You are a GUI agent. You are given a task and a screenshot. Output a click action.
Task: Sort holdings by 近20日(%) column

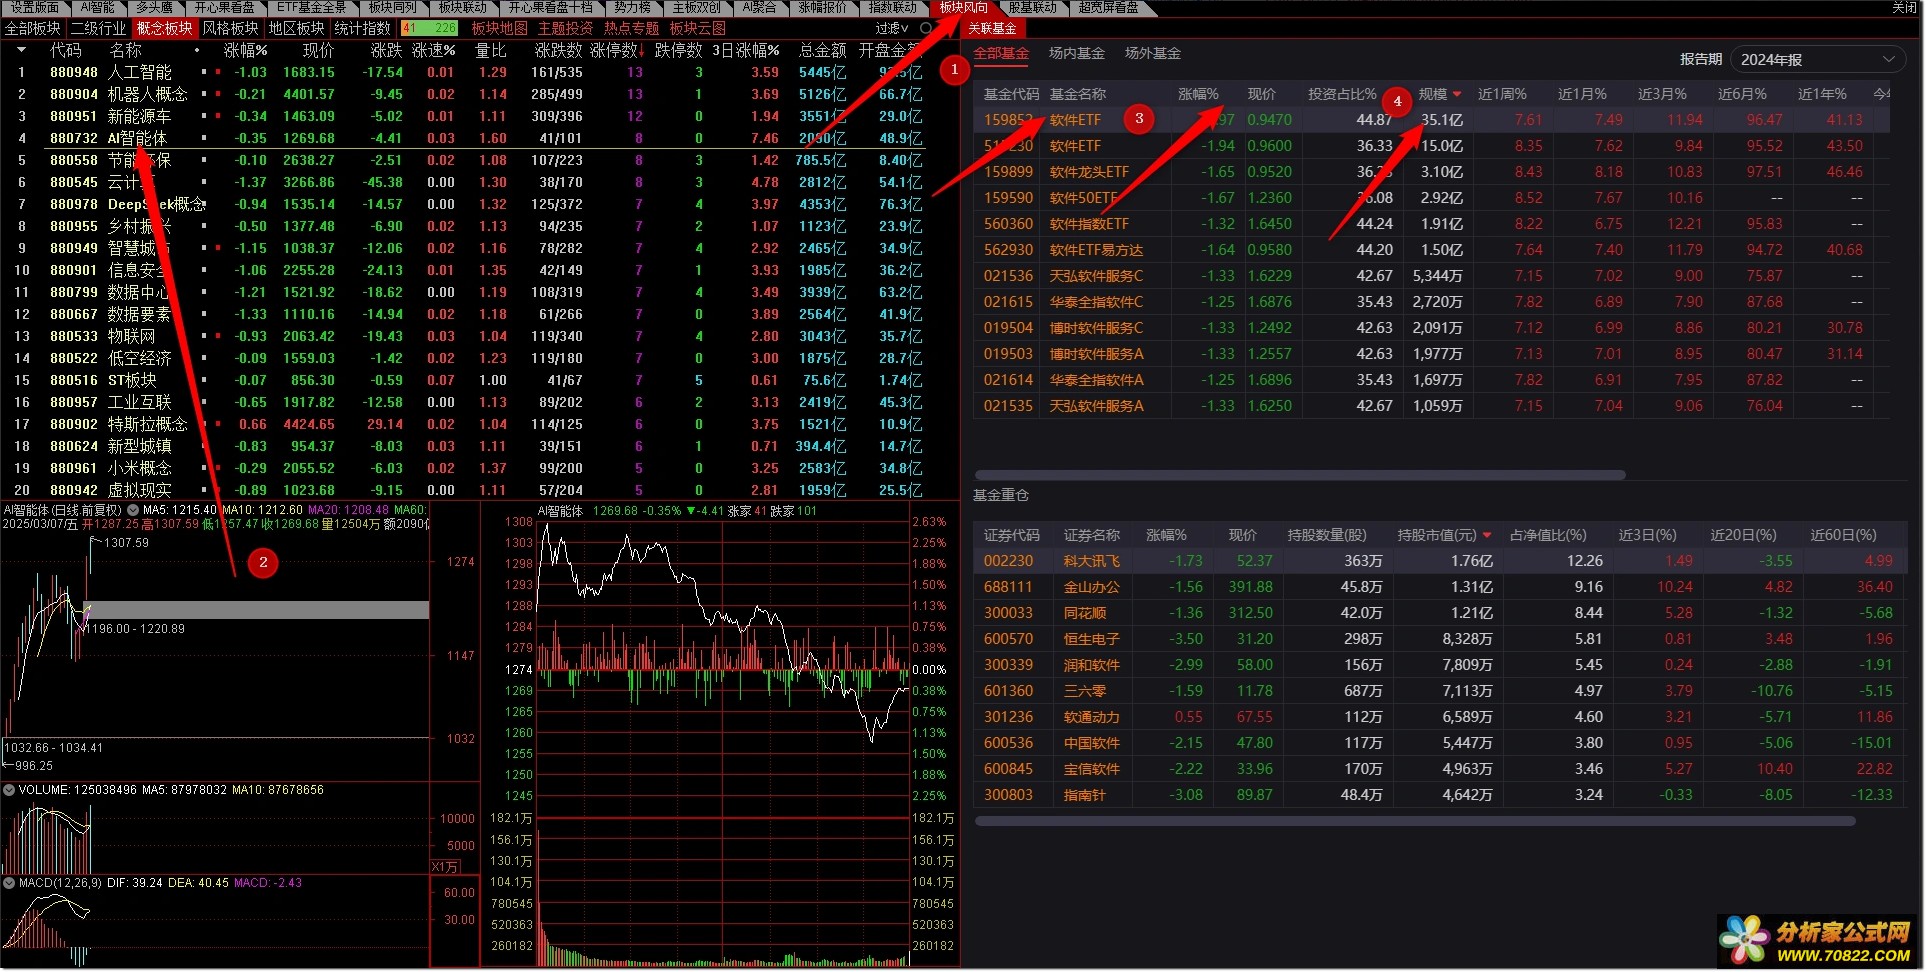[1744, 535]
